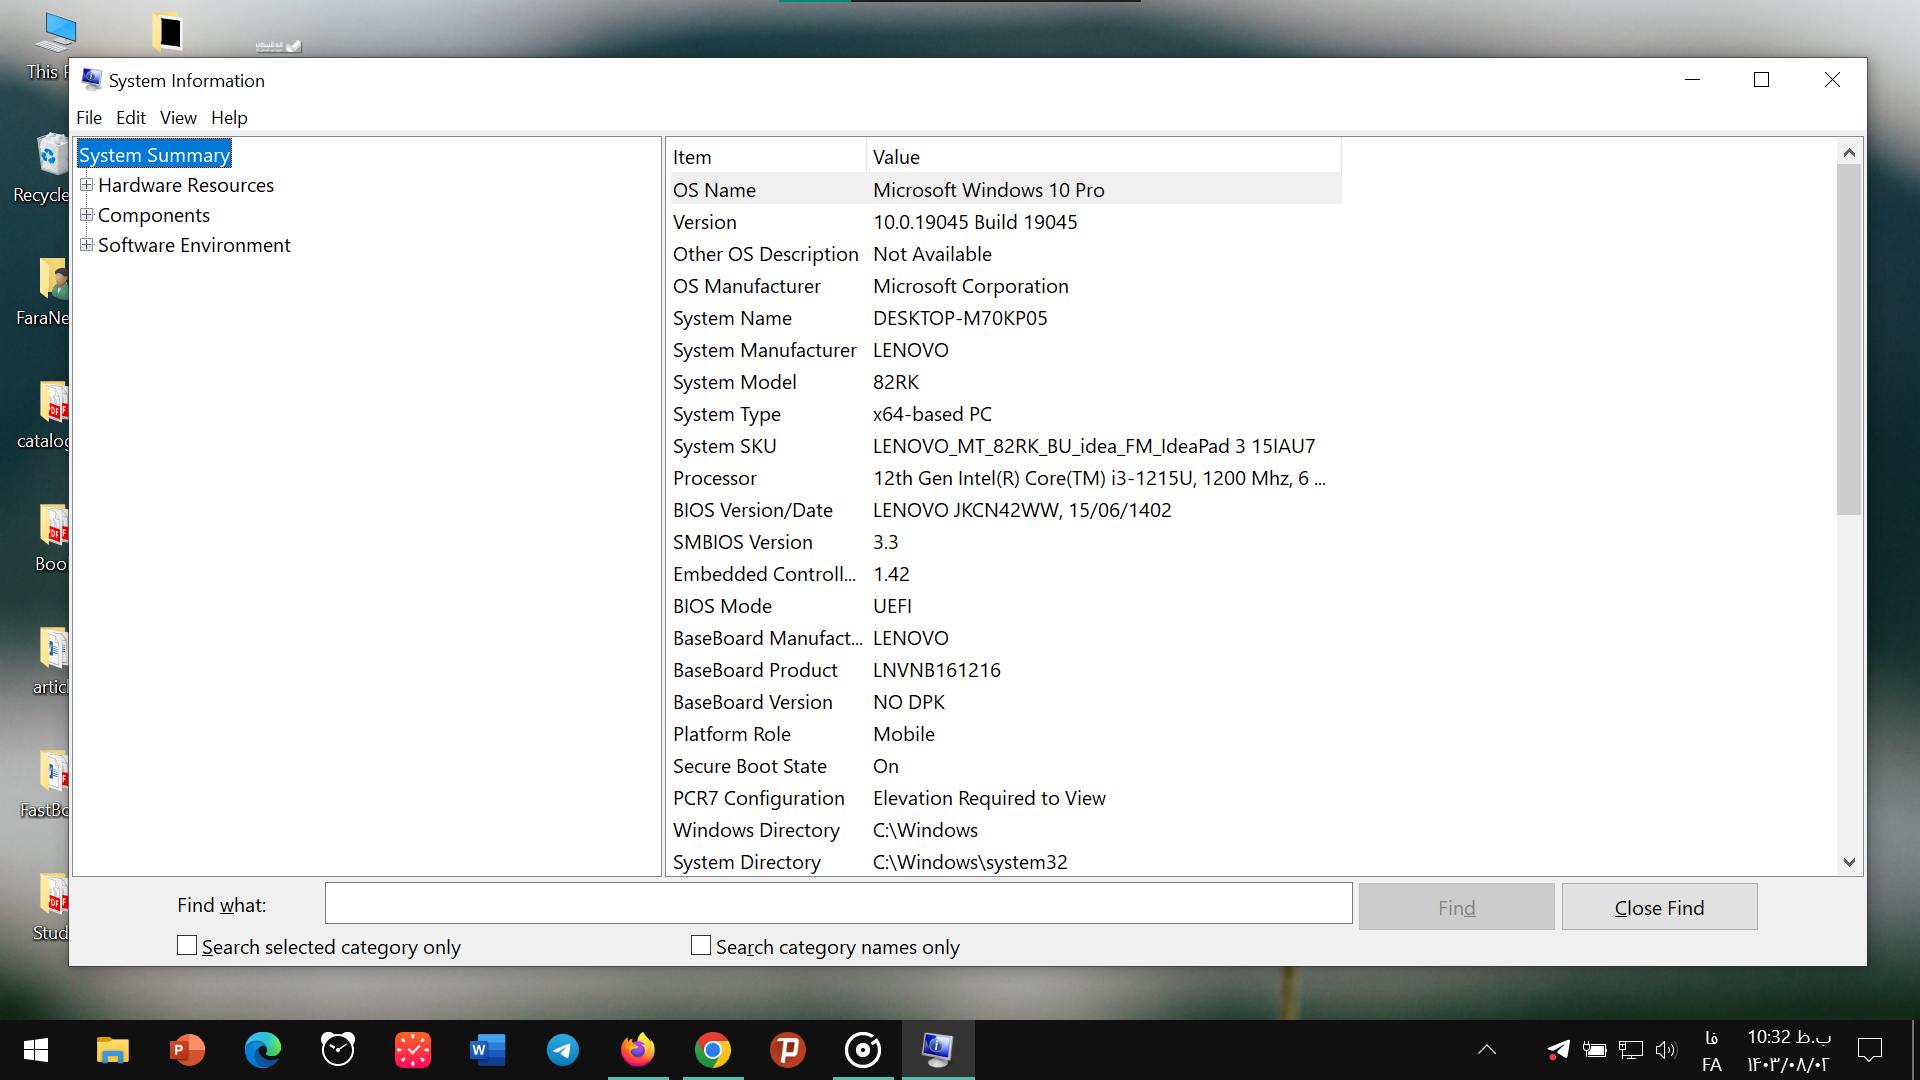Launch Firefox from the taskbar
This screenshot has height=1080, width=1920.
[x=638, y=1050]
